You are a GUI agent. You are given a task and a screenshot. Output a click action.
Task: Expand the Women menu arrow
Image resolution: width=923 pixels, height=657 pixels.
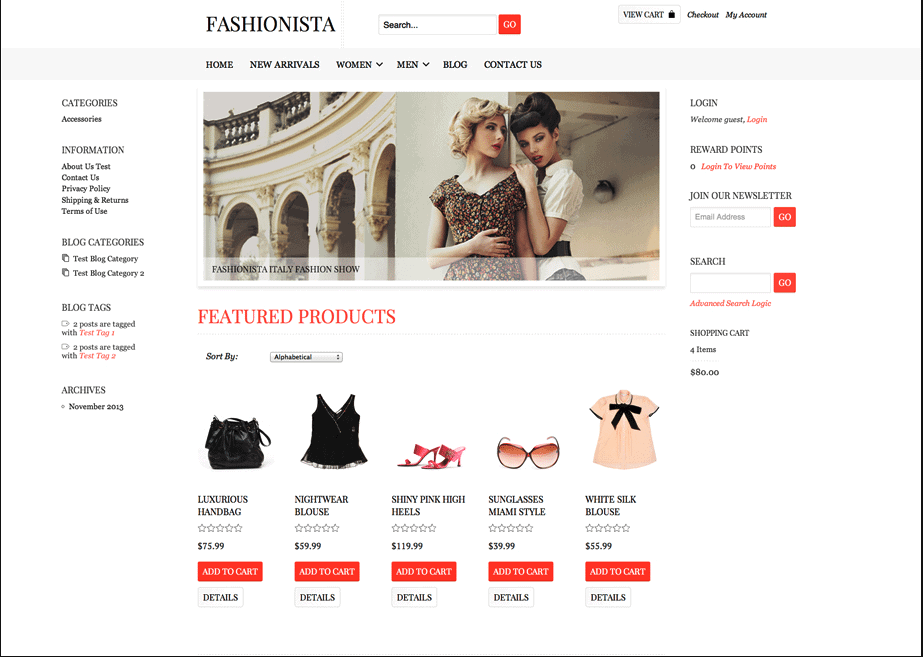[380, 65]
